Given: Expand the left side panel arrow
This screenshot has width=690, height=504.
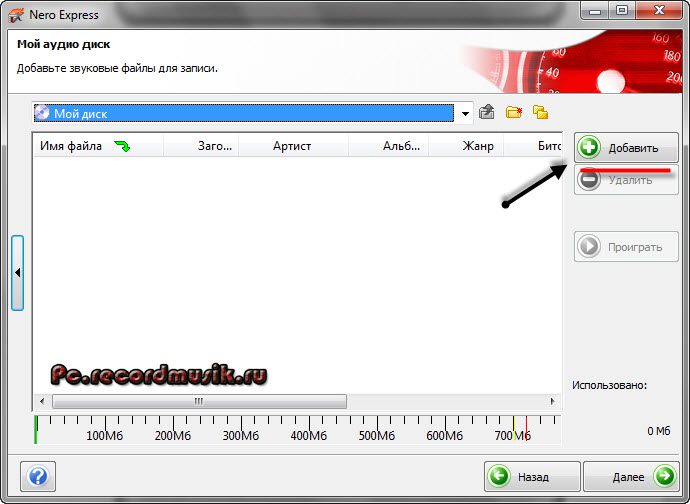Looking at the screenshot, I should click(18, 273).
